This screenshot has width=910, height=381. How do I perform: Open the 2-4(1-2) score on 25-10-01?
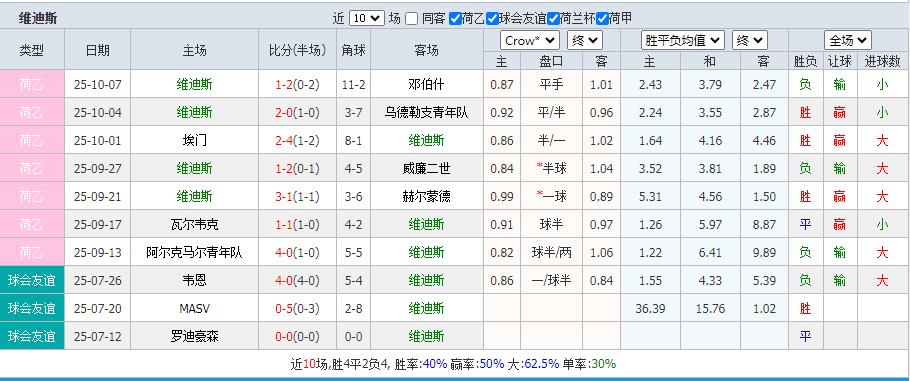click(297, 141)
